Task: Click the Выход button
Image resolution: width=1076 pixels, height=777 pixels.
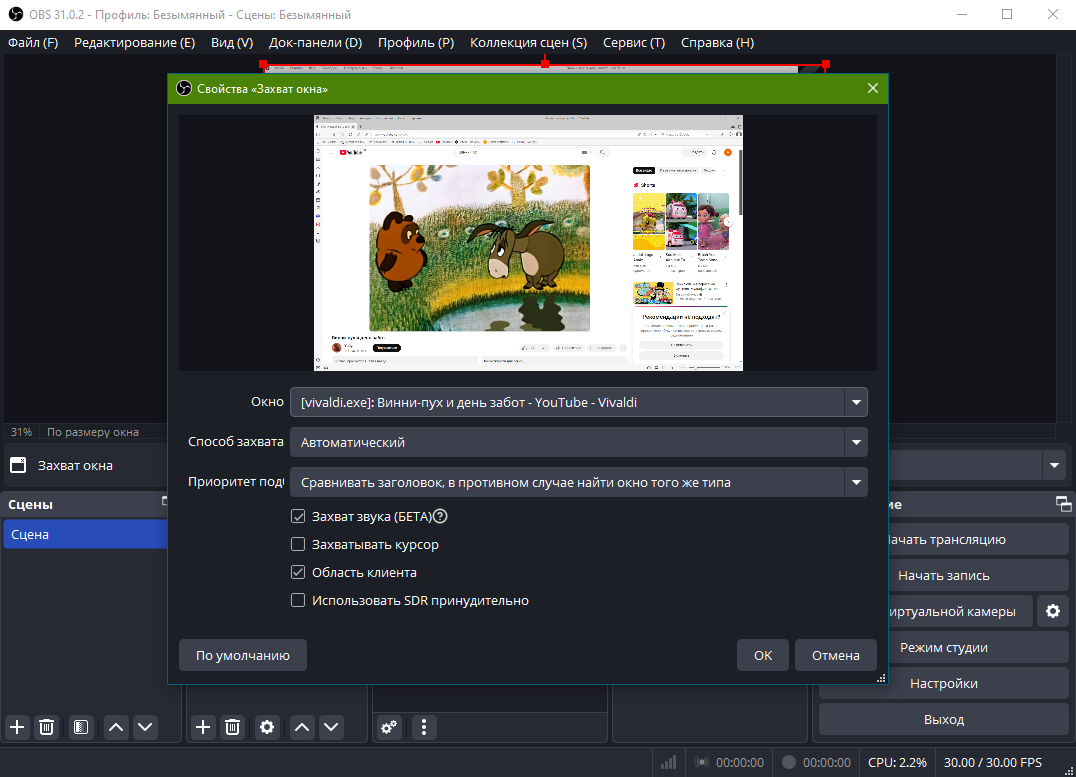Action: pyautogui.click(x=944, y=719)
